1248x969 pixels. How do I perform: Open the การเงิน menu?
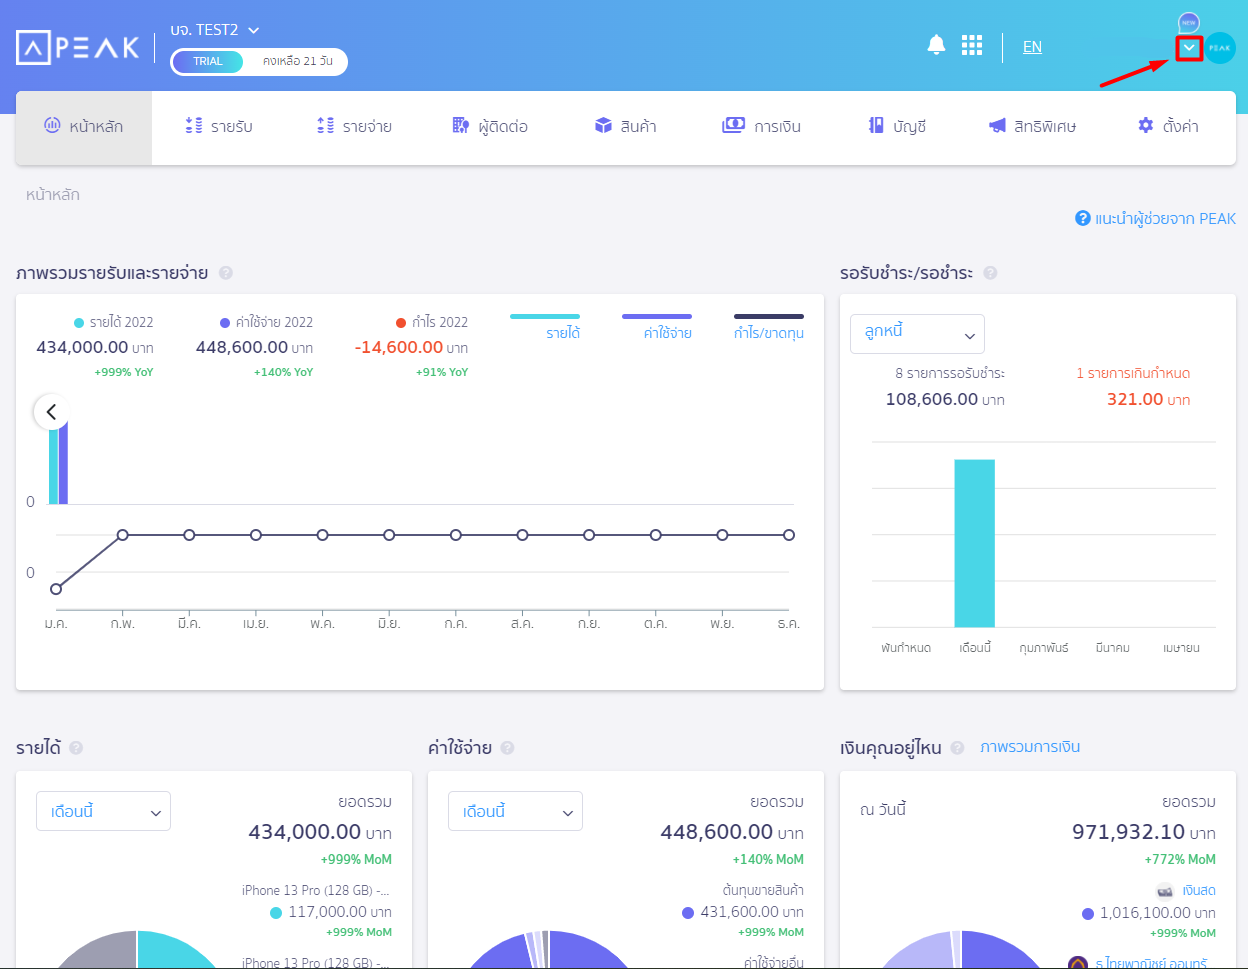761,127
